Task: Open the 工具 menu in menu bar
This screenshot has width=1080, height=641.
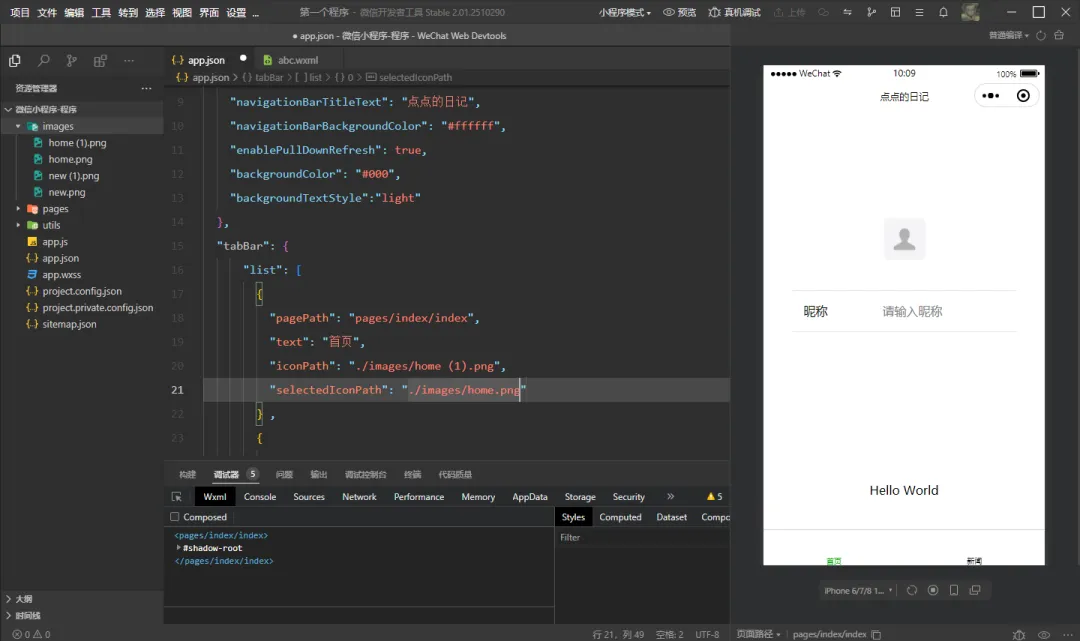Action: point(101,12)
